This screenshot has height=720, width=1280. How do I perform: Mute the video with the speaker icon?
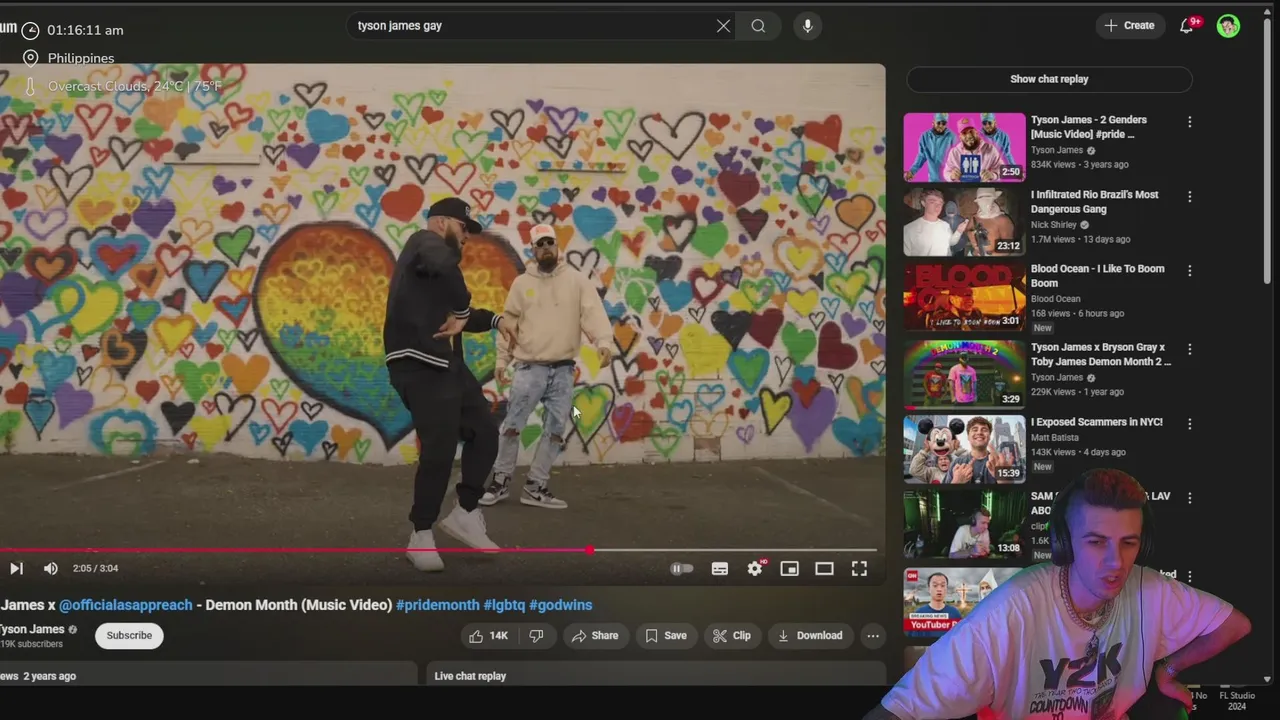(x=50, y=568)
